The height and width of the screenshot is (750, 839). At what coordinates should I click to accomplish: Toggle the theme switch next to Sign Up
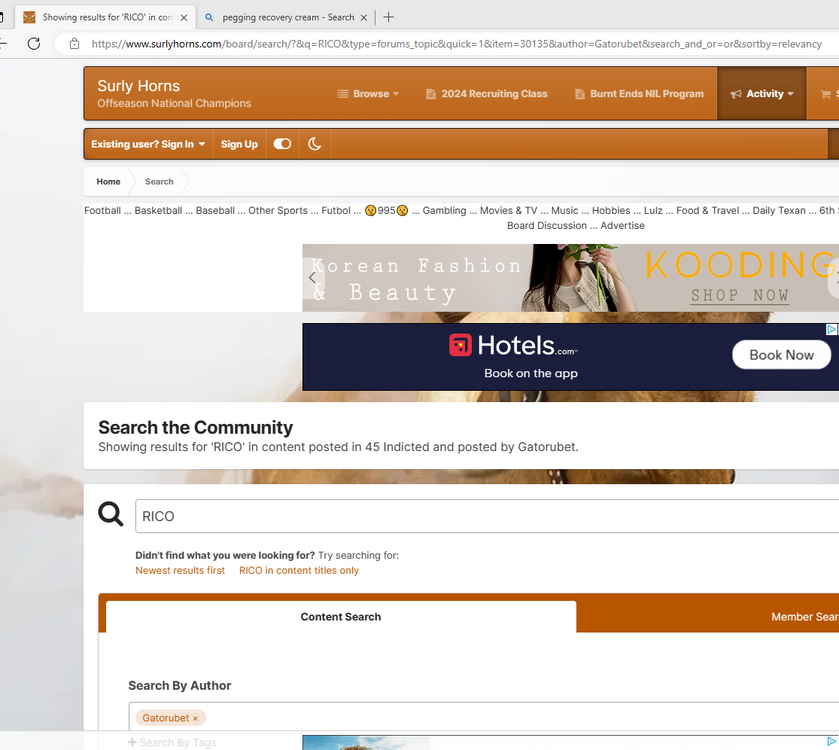pos(282,144)
